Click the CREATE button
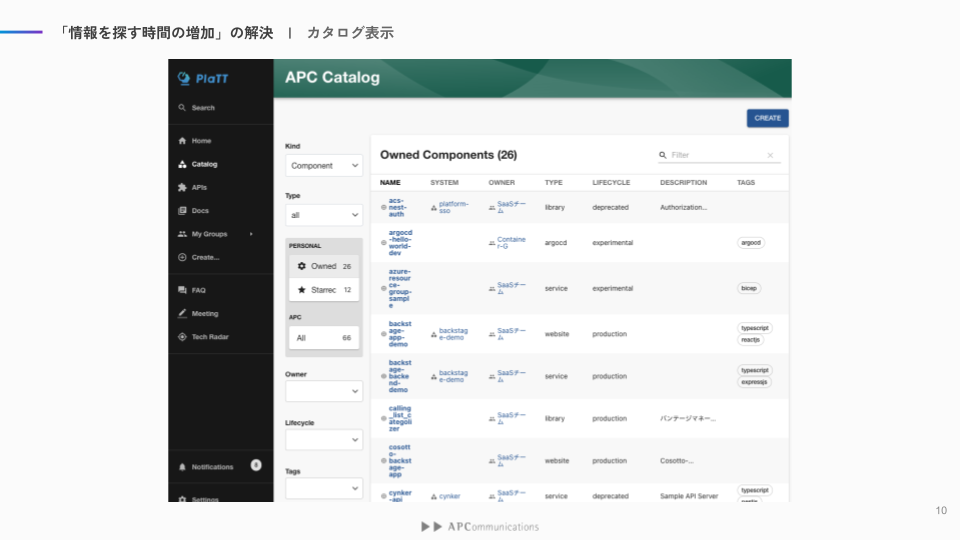 tap(768, 118)
